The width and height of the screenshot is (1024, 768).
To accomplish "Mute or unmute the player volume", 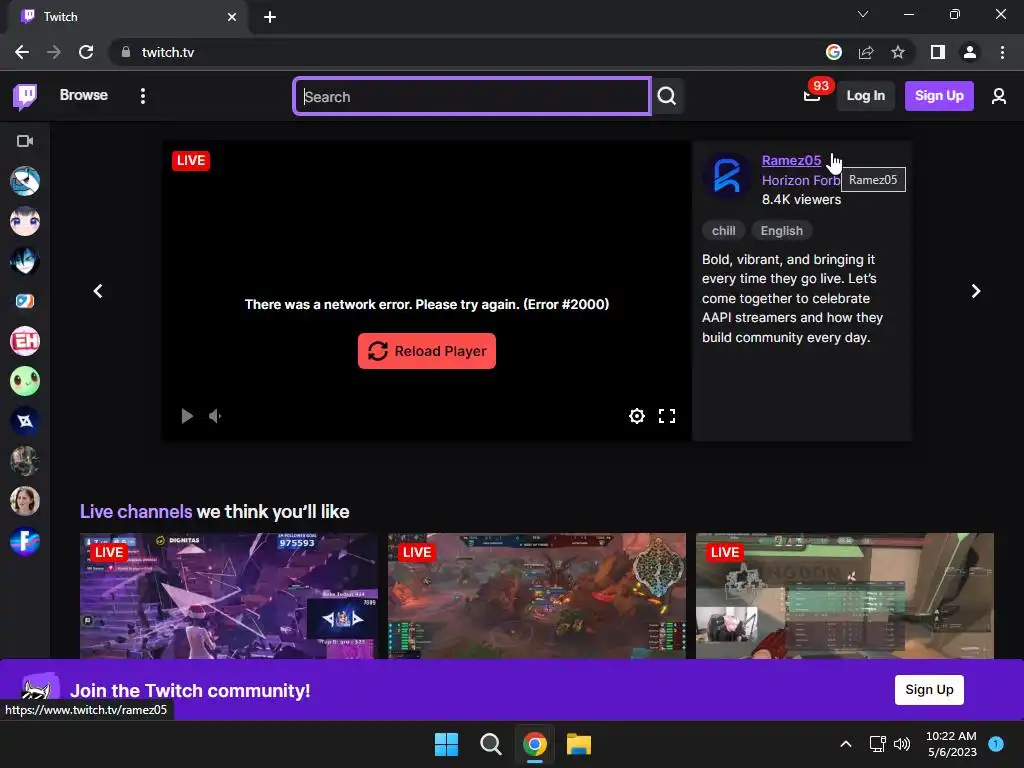I will [x=215, y=416].
